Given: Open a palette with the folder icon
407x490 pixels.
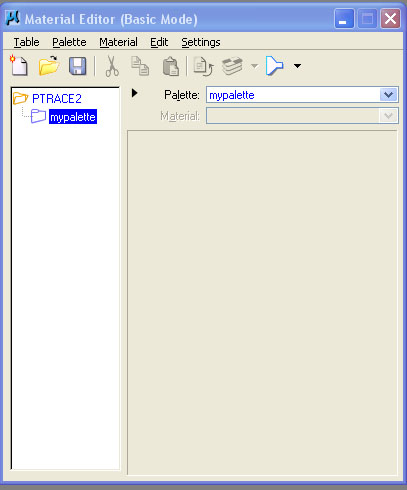Looking at the screenshot, I should pos(49,66).
